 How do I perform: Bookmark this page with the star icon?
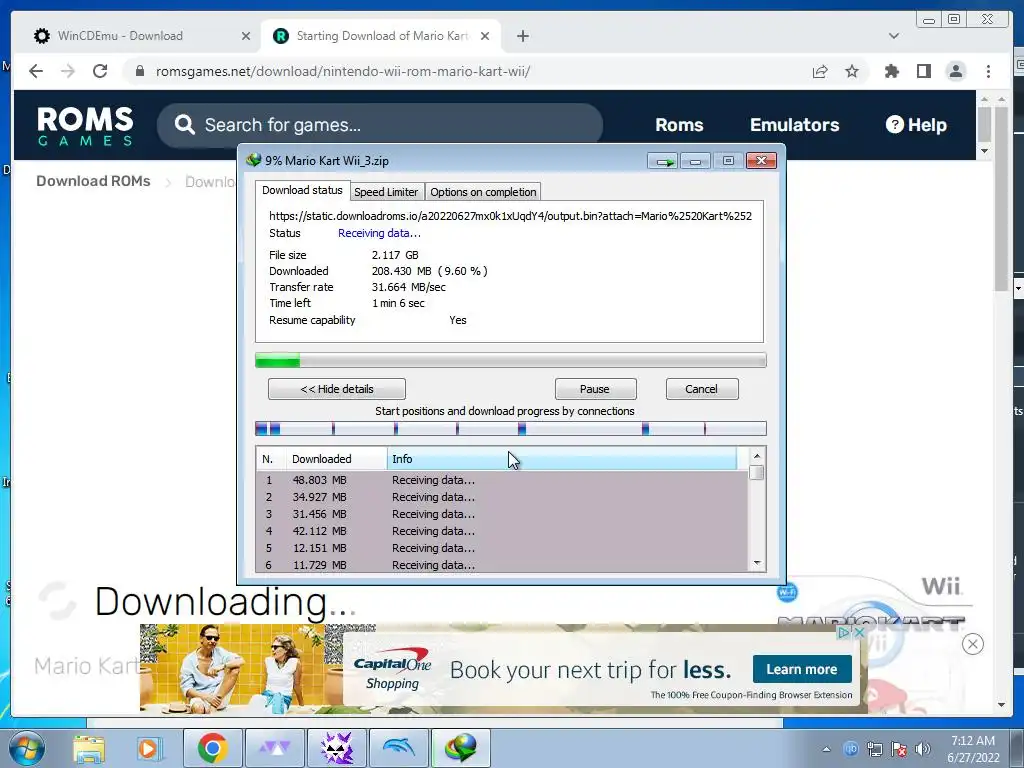click(x=852, y=71)
